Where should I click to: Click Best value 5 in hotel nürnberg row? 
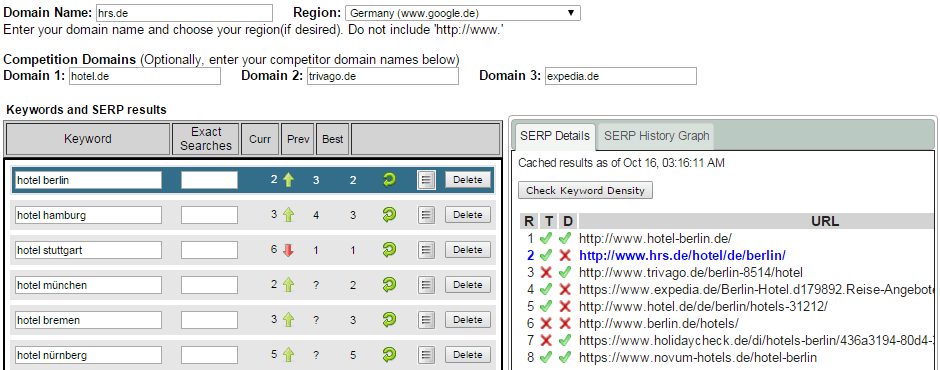[x=352, y=355]
